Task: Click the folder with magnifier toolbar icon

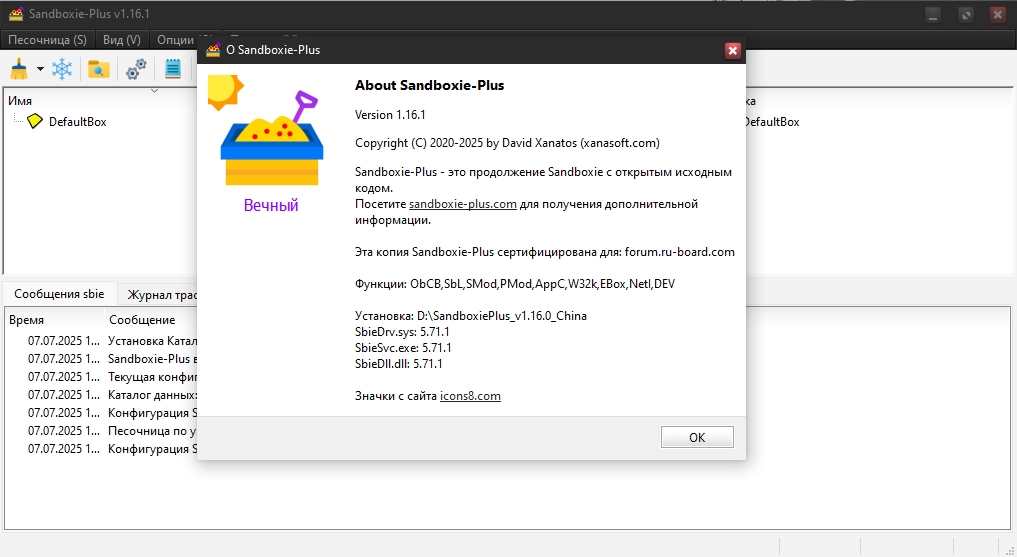Action: pos(99,69)
